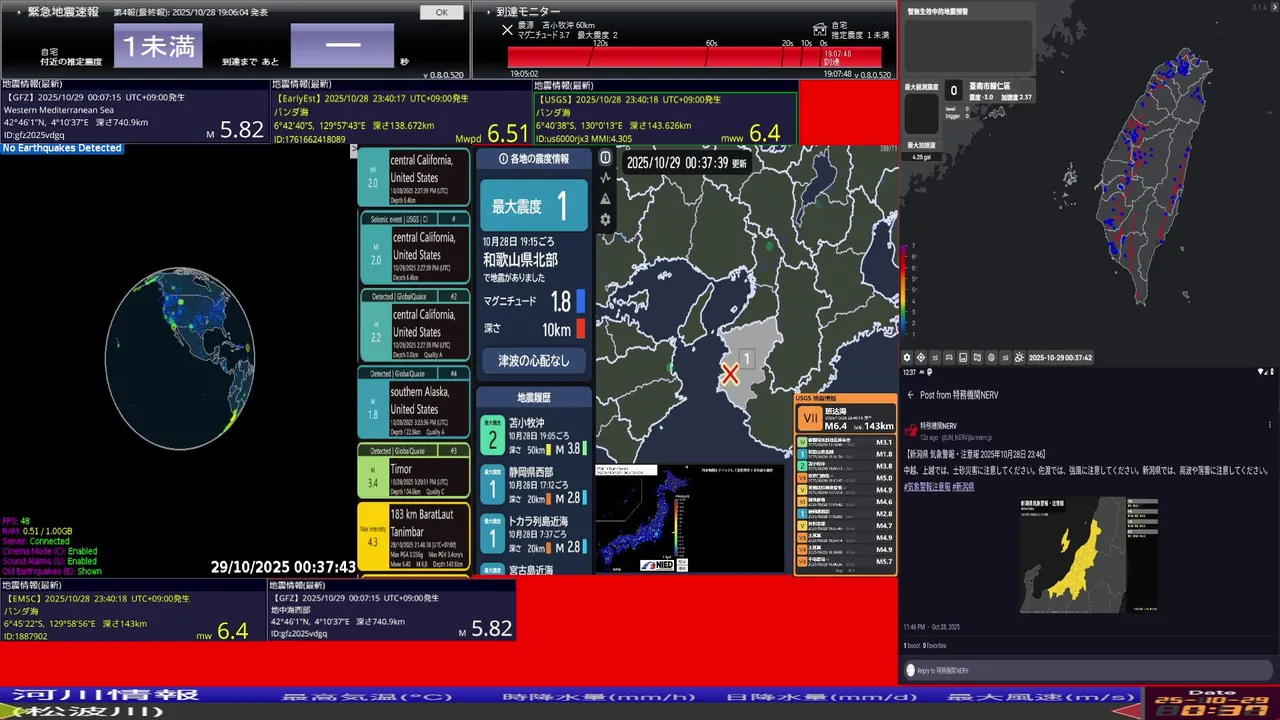1280x720 pixels.
Task: Go back with the arrow in NERV post
Action: (x=910, y=395)
